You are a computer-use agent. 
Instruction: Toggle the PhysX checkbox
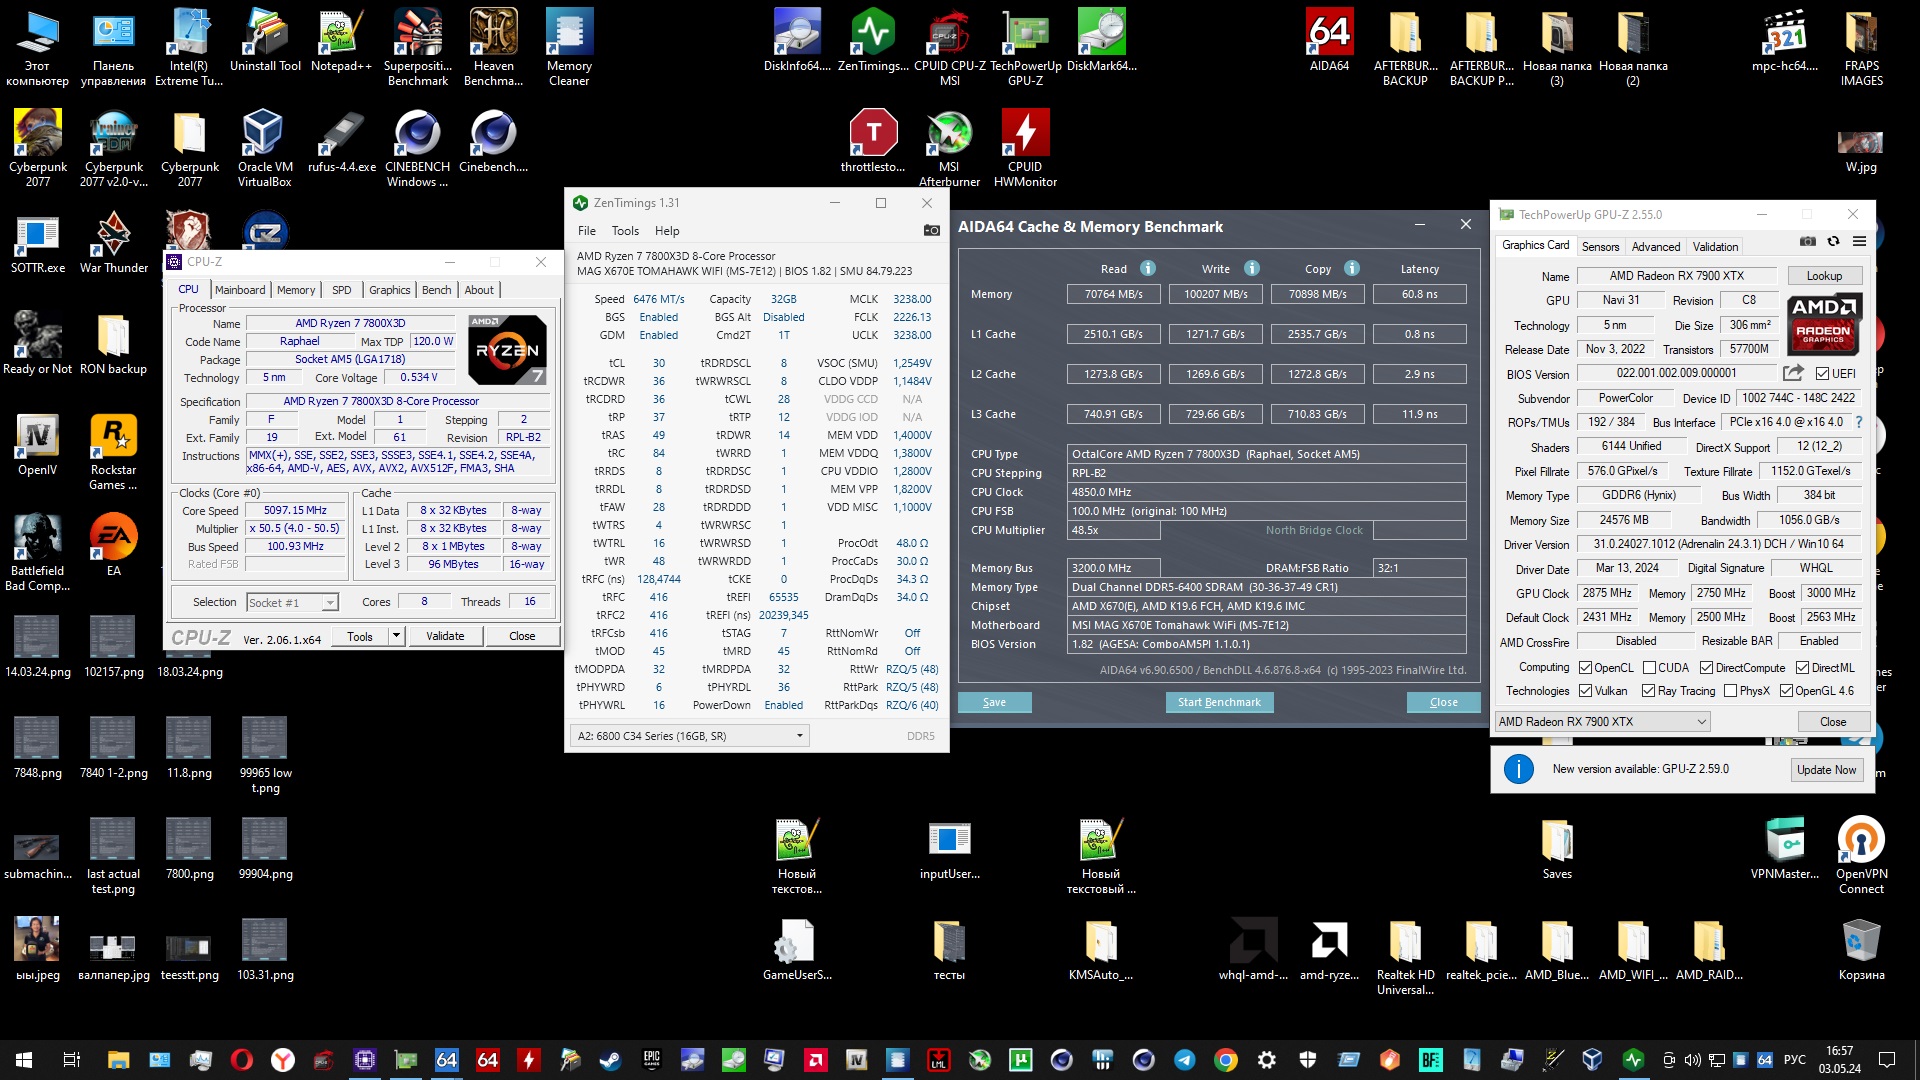coord(1730,691)
